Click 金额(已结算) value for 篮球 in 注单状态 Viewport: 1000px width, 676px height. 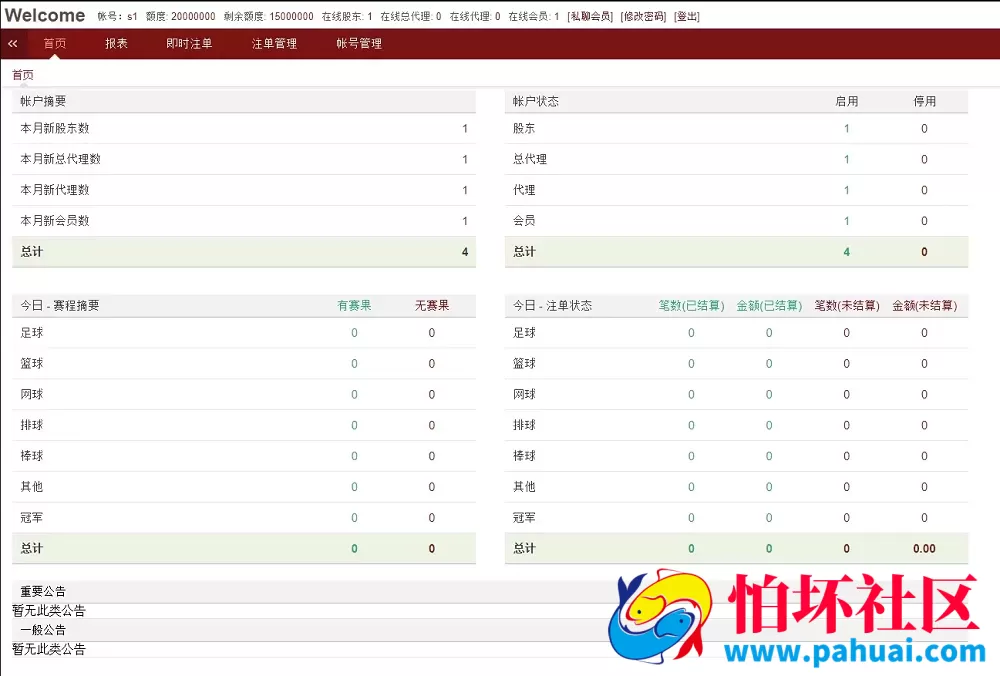point(769,364)
